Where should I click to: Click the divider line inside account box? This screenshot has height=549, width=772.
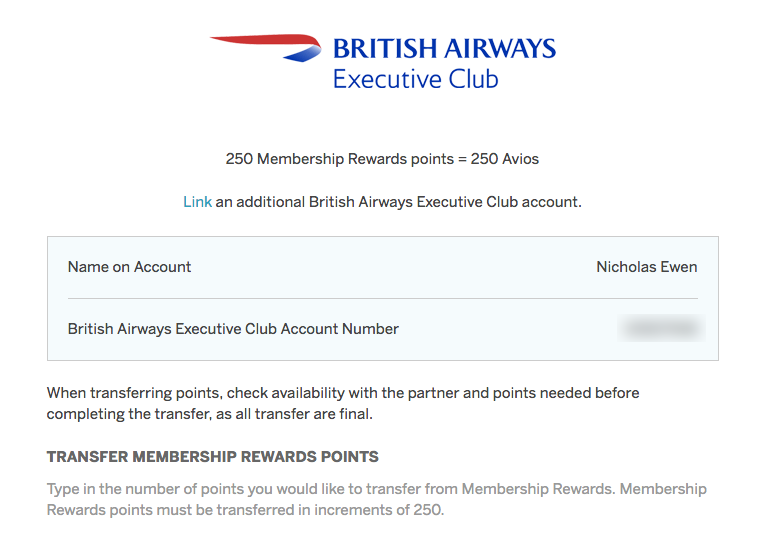click(x=382, y=298)
